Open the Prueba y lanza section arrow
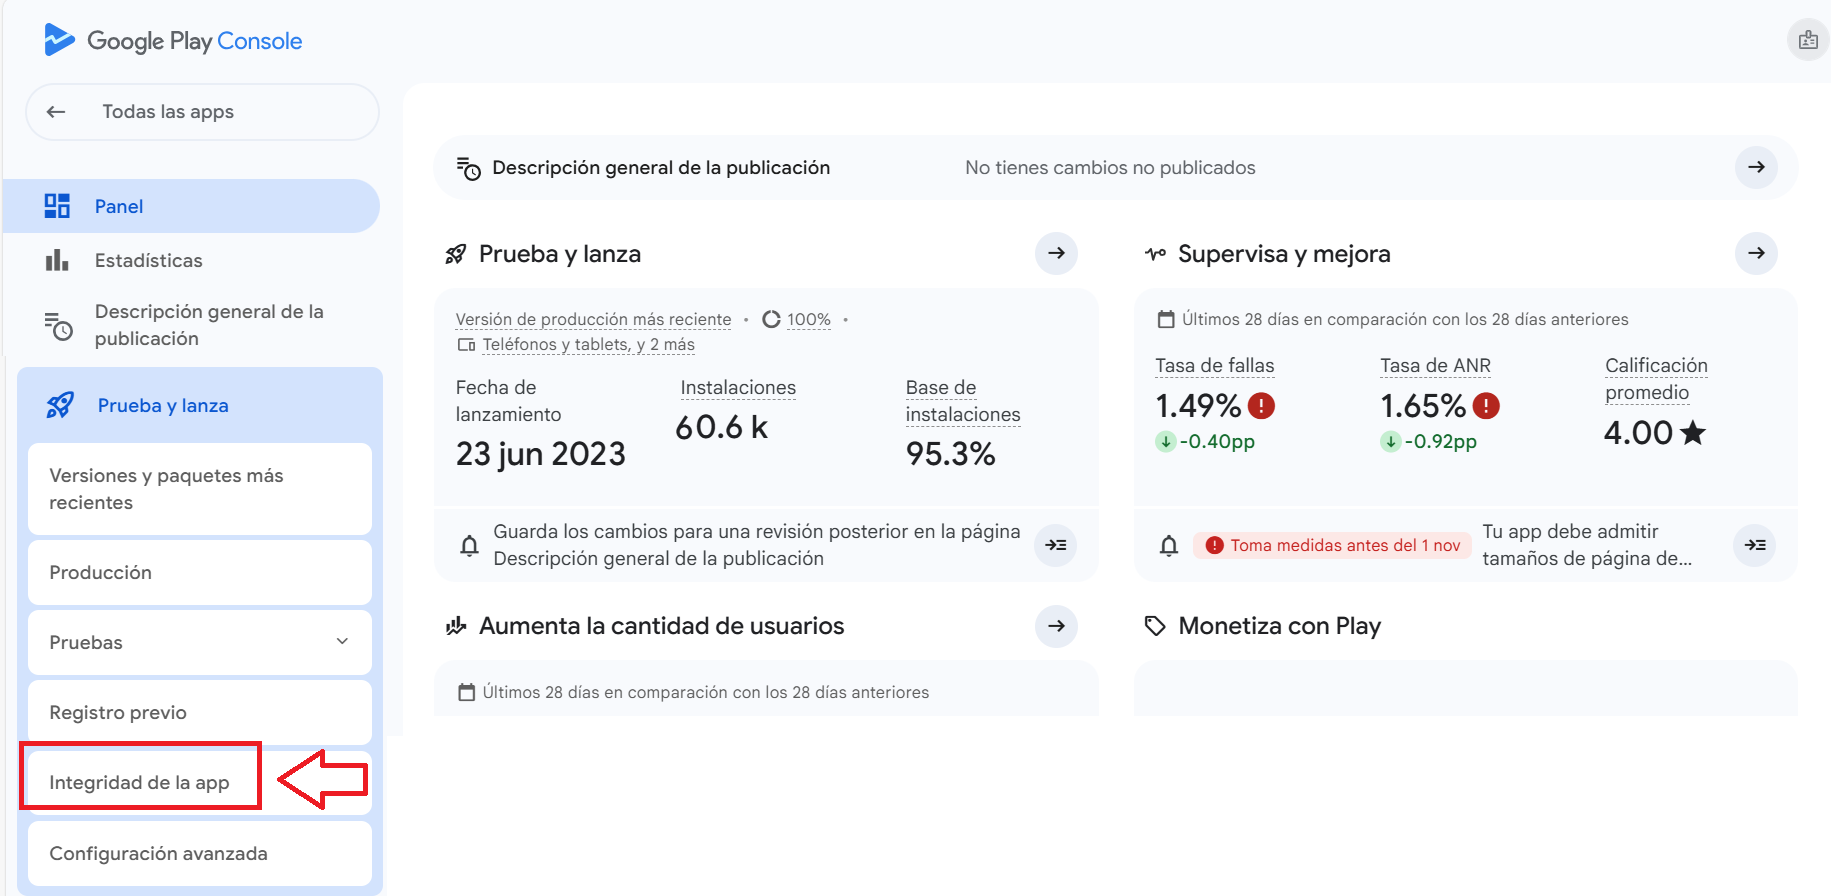 pos(1055,254)
